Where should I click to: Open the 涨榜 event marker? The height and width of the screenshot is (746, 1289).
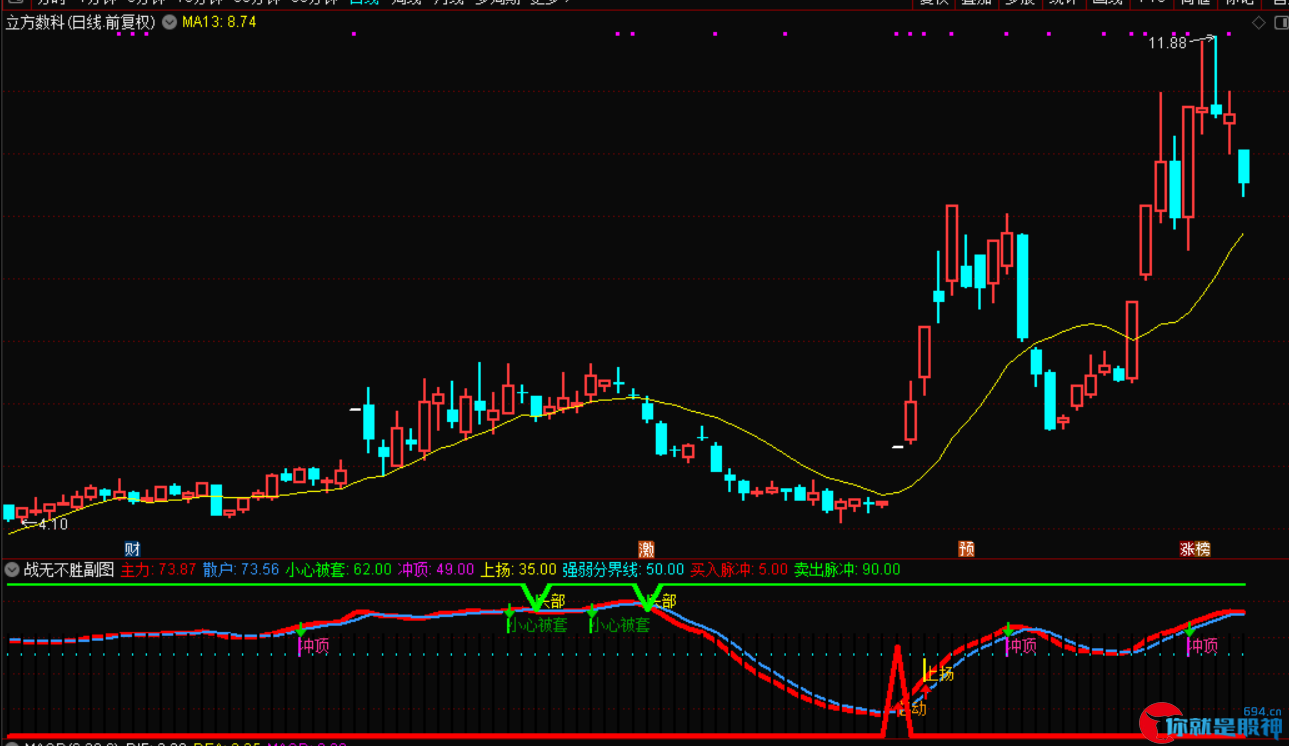(x=1195, y=549)
